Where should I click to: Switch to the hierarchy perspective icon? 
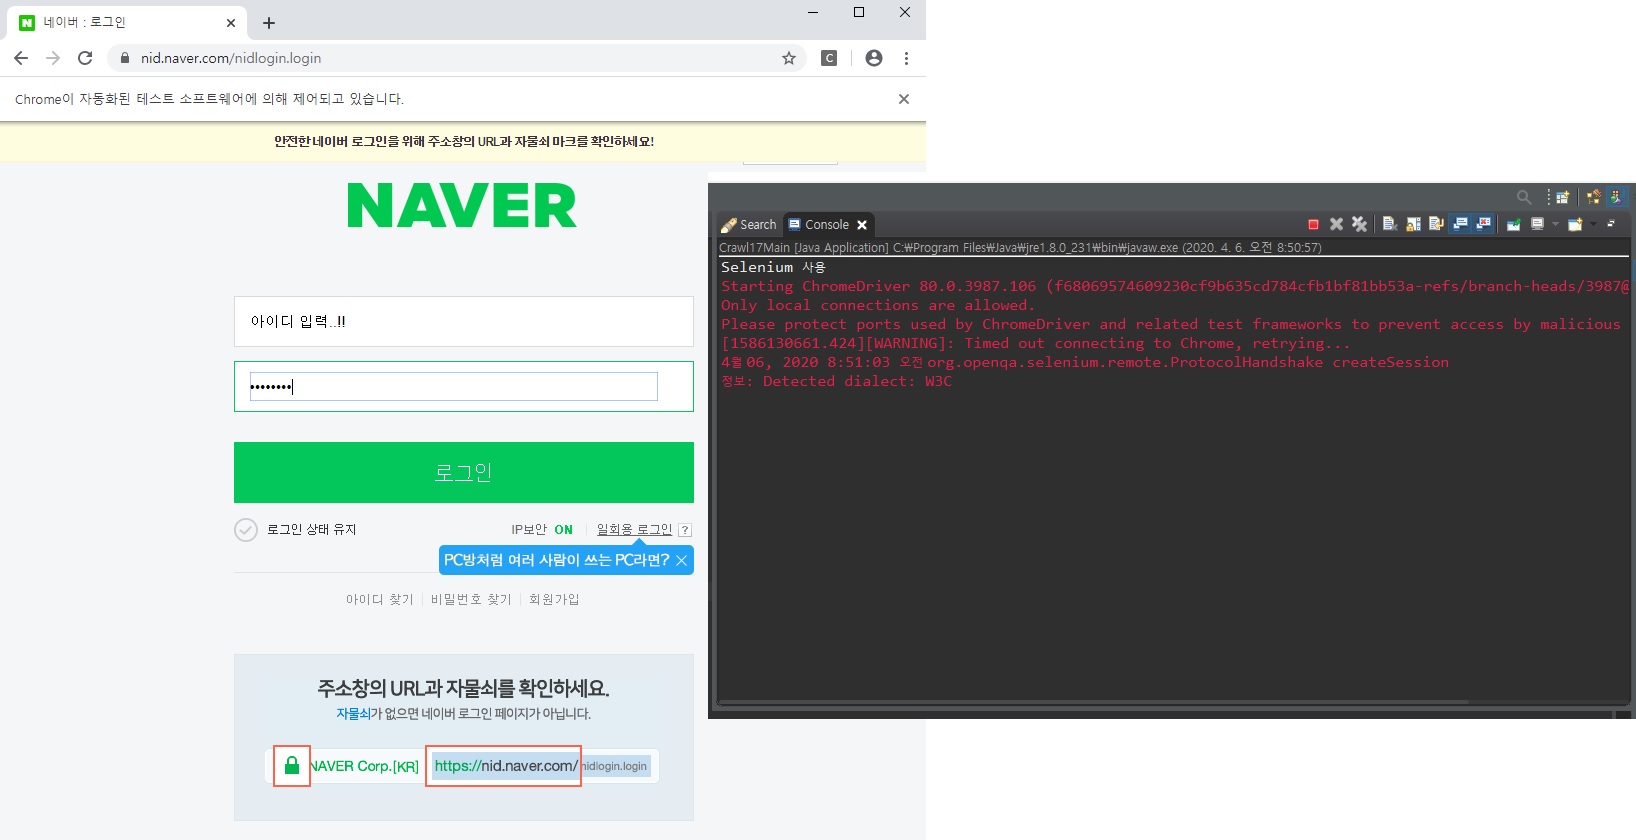tap(1594, 197)
